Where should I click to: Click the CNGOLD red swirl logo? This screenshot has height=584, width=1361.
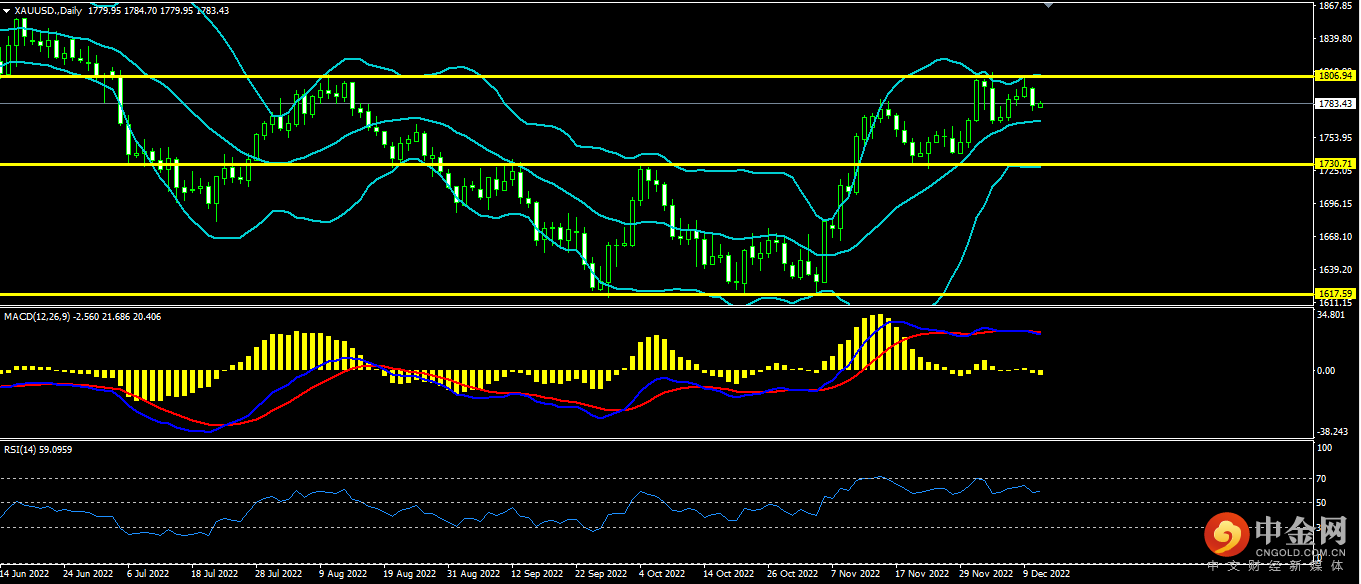click(x=1227, y=536)
